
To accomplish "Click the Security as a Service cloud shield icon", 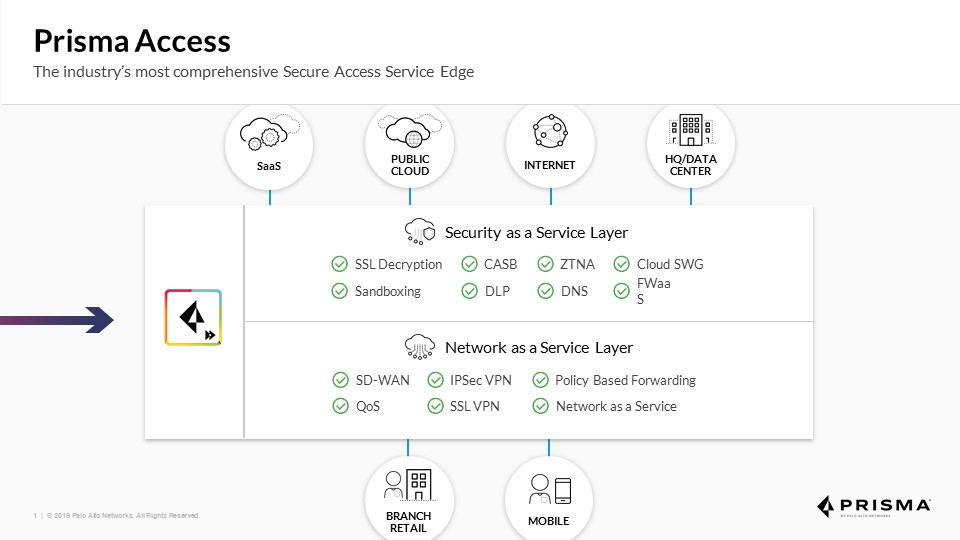I will [x=419, y=231].
